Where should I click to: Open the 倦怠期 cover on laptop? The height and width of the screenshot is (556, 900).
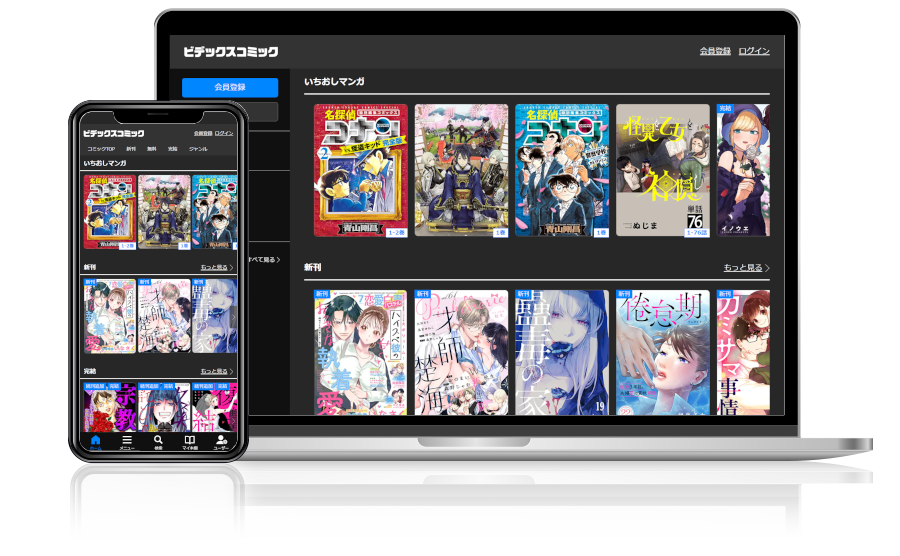[663, 352]
